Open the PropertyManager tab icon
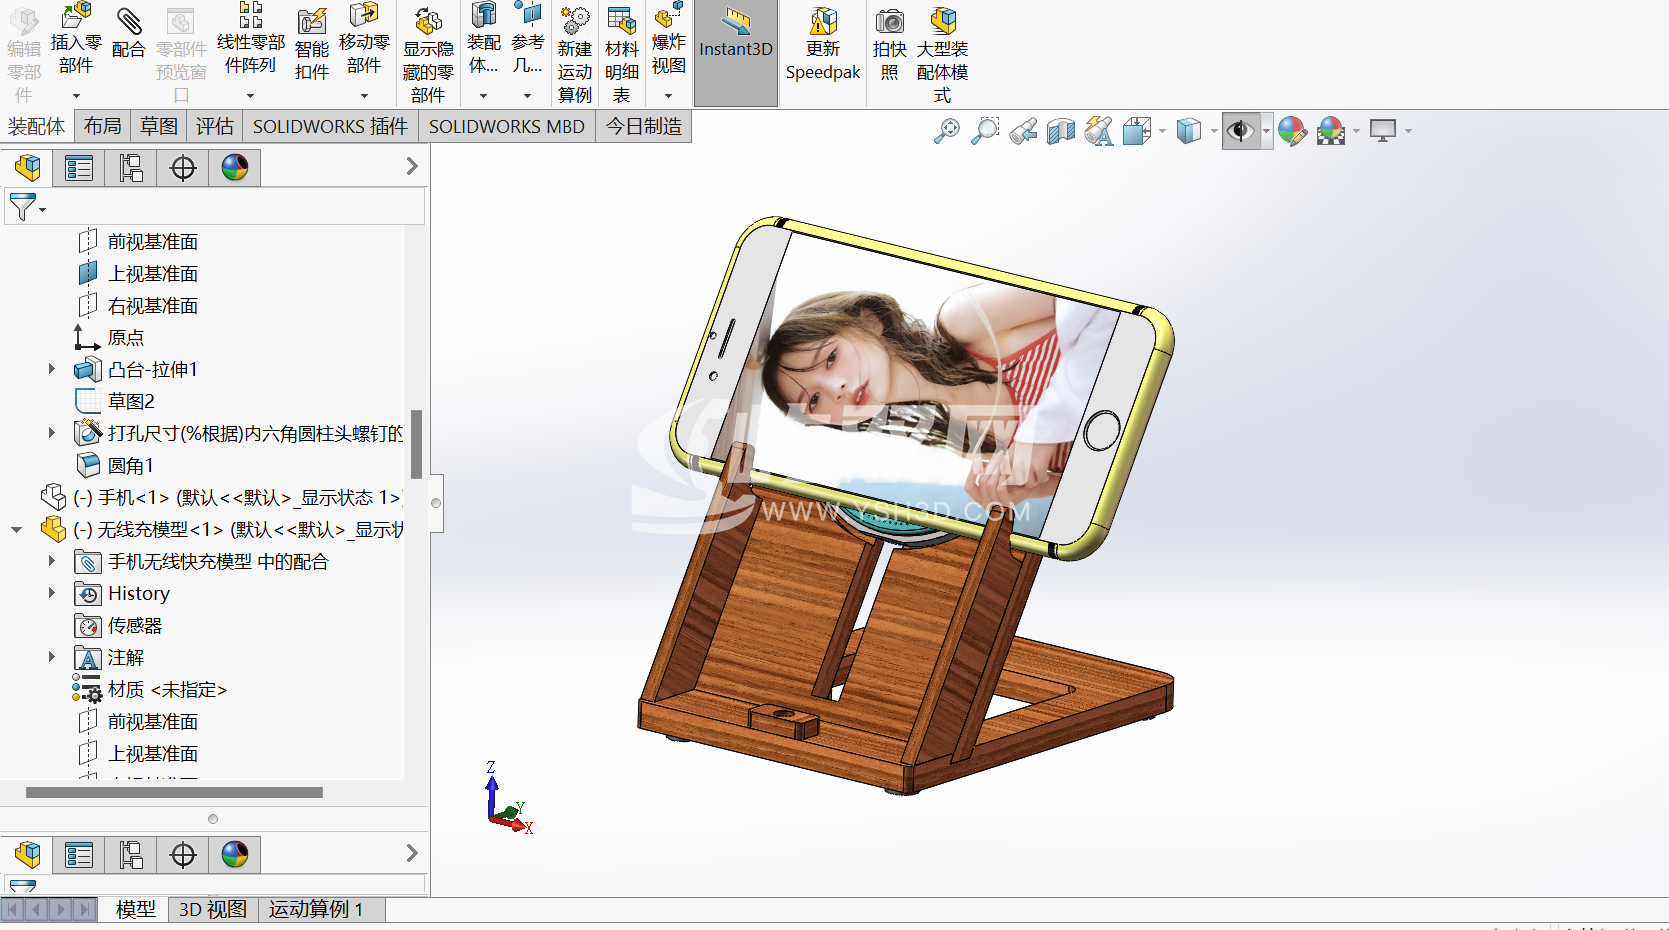1669x930 pixels. 78,168
